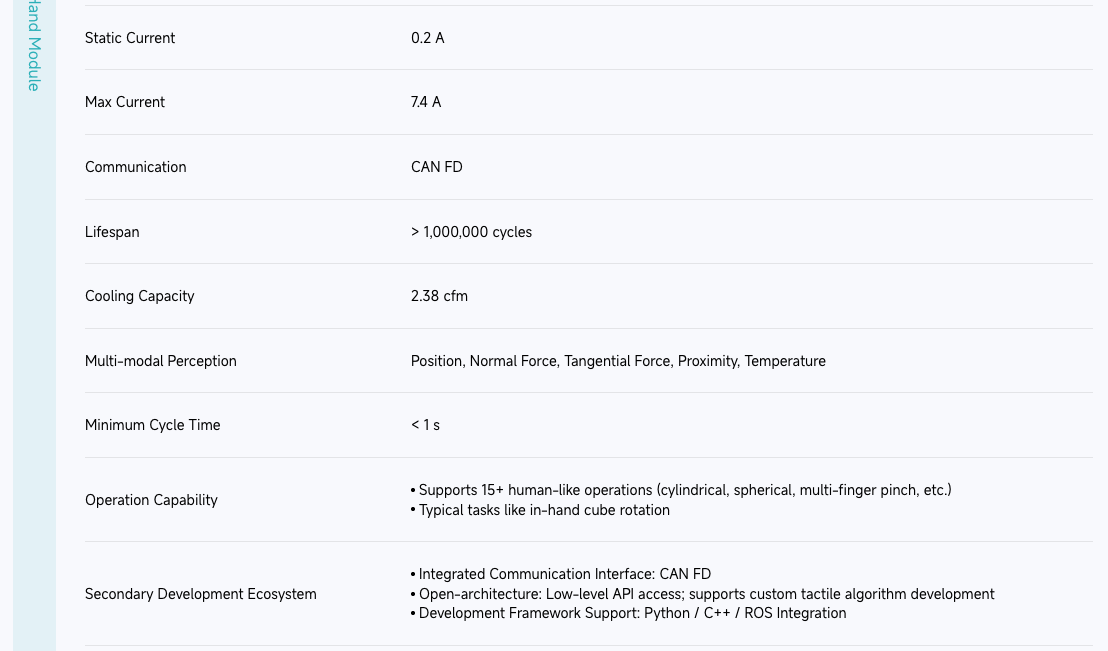
Task: Click the Lifespan row label
Action: [112, 232]
